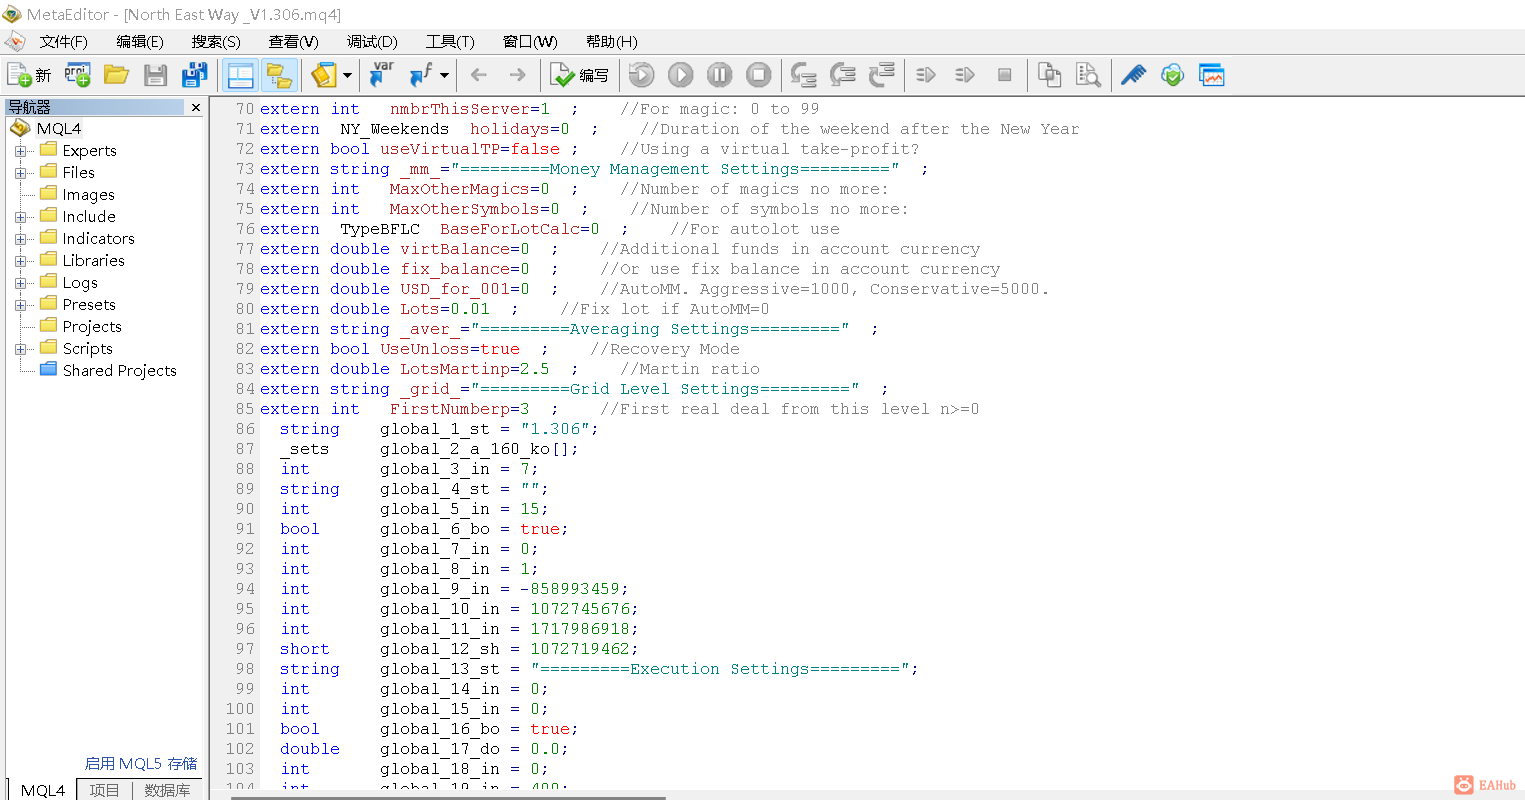Screen dimensions: 1525x800
Task: Toggle the Navigator panel toolbar button
Action: pyautogui.click(x=240, y=75)
